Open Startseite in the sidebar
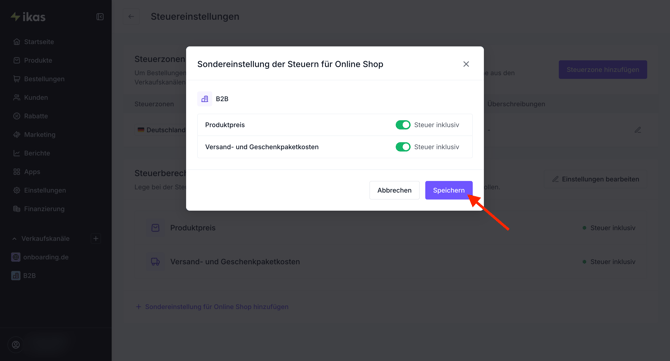Viewport: 670px width, 361px height. point(39,42)
